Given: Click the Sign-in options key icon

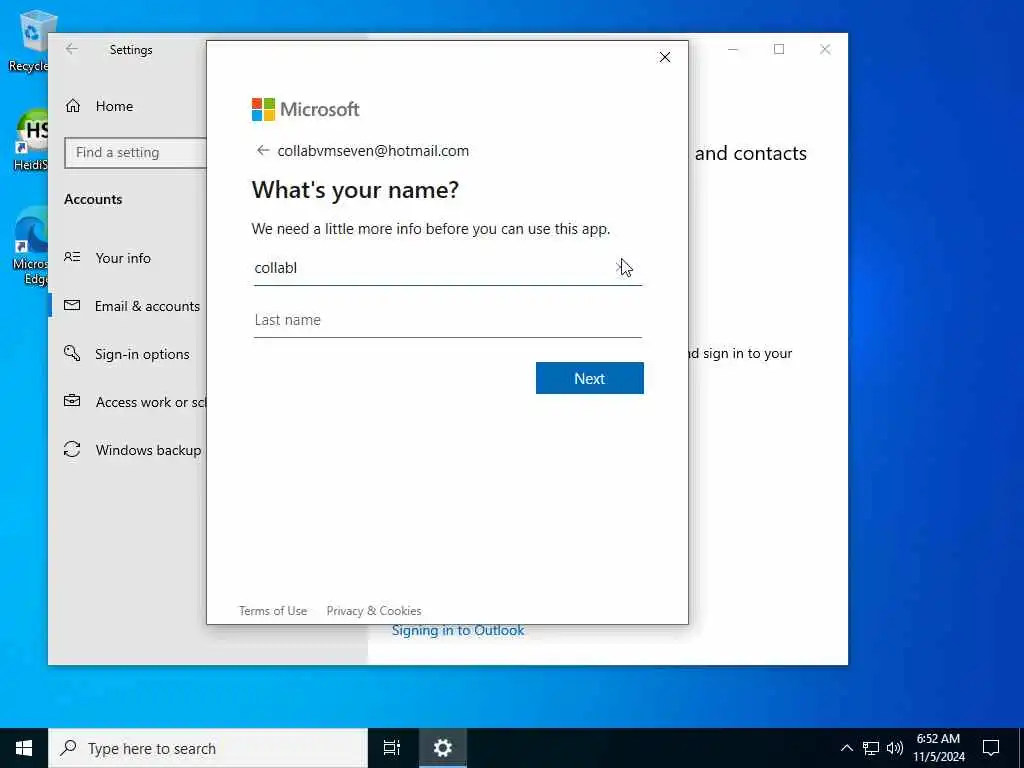Looking at the screenshot, I should tap(72, 353).
